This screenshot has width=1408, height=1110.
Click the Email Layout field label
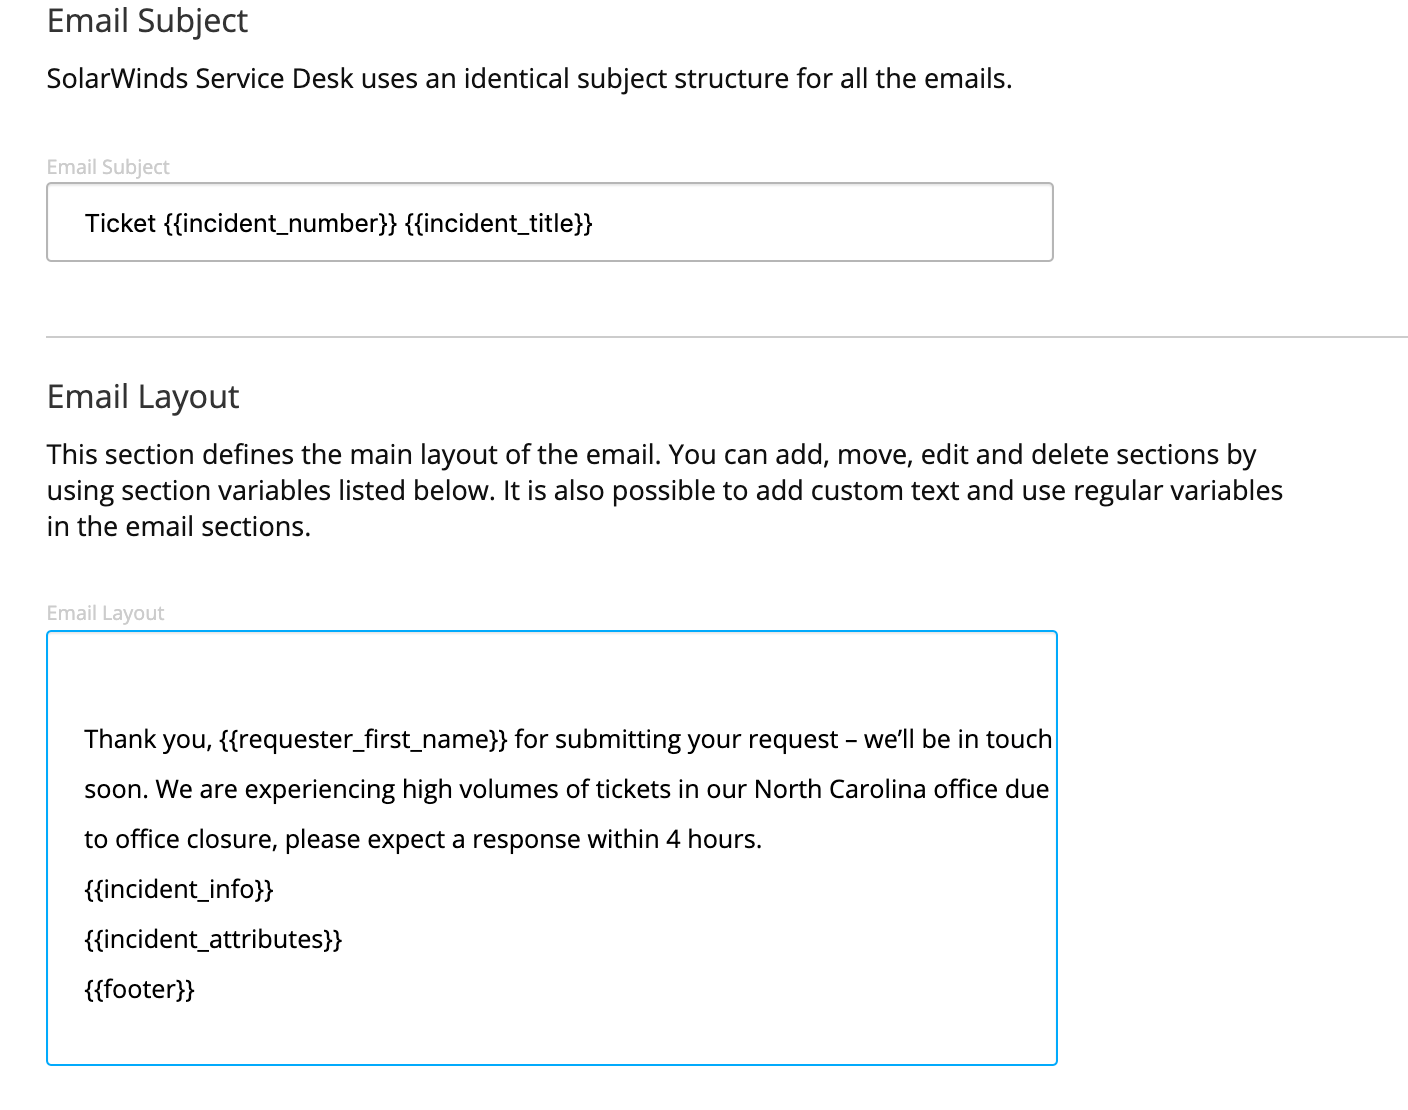pos(105,612)
